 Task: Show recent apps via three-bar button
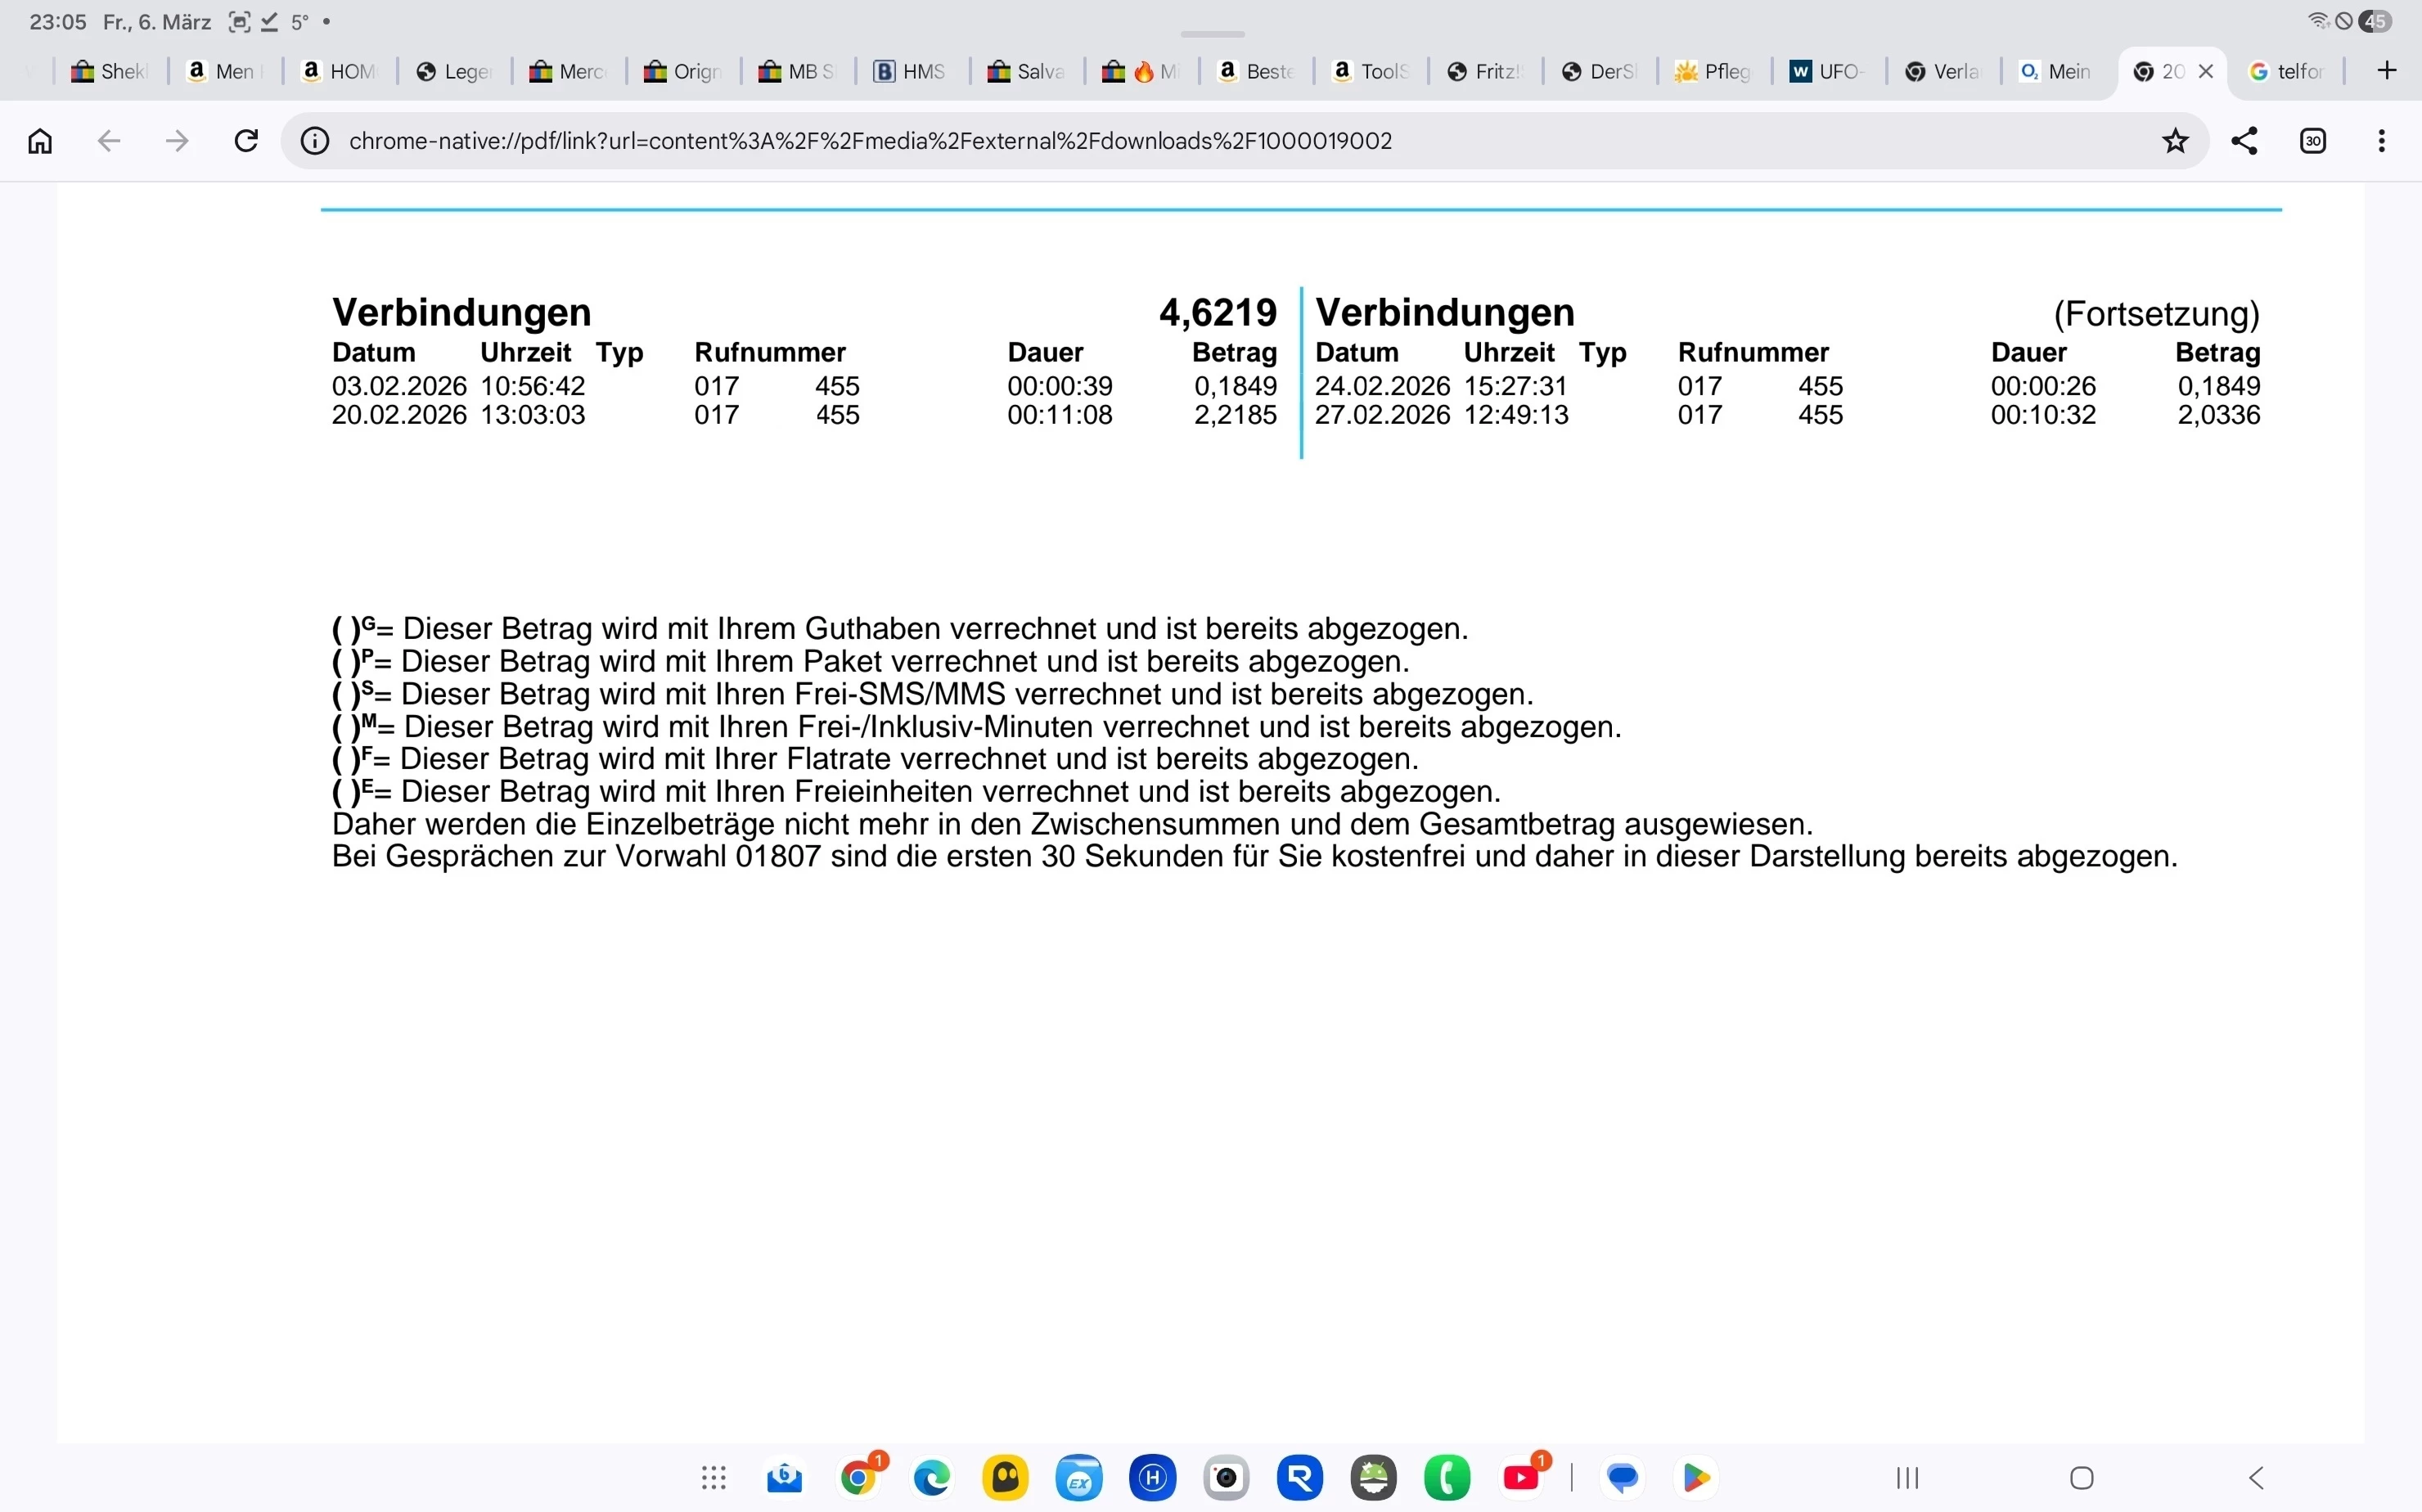pyautogui.click(x=1908, y=1478)
